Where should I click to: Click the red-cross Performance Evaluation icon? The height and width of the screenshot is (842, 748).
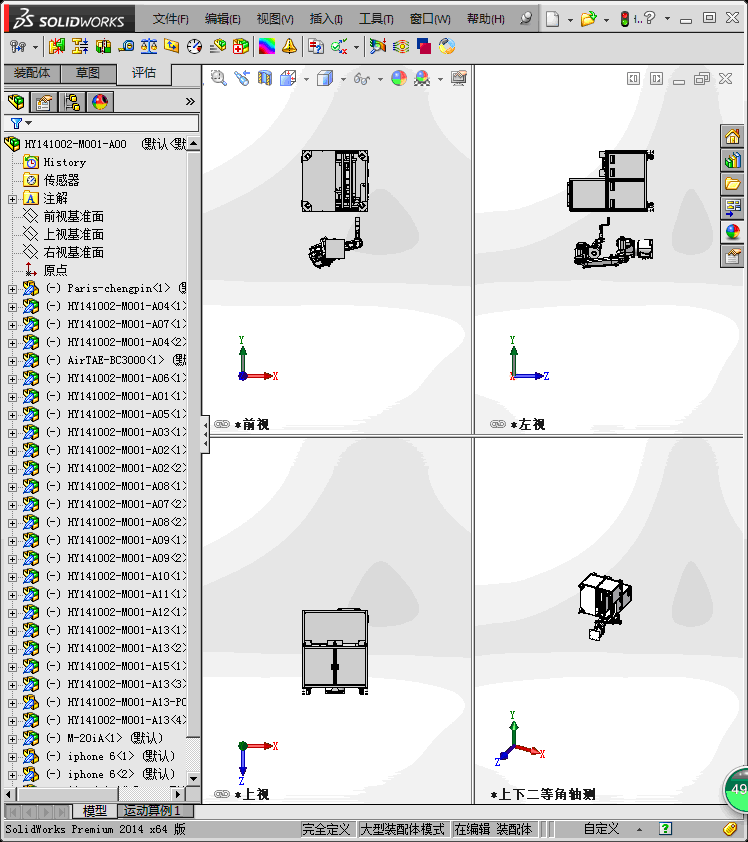point(241,47)
